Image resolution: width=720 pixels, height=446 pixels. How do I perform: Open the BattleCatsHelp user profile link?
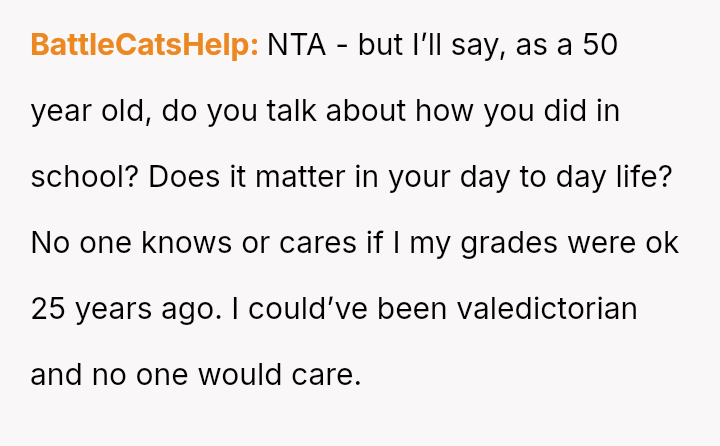(x=145, y=45)
